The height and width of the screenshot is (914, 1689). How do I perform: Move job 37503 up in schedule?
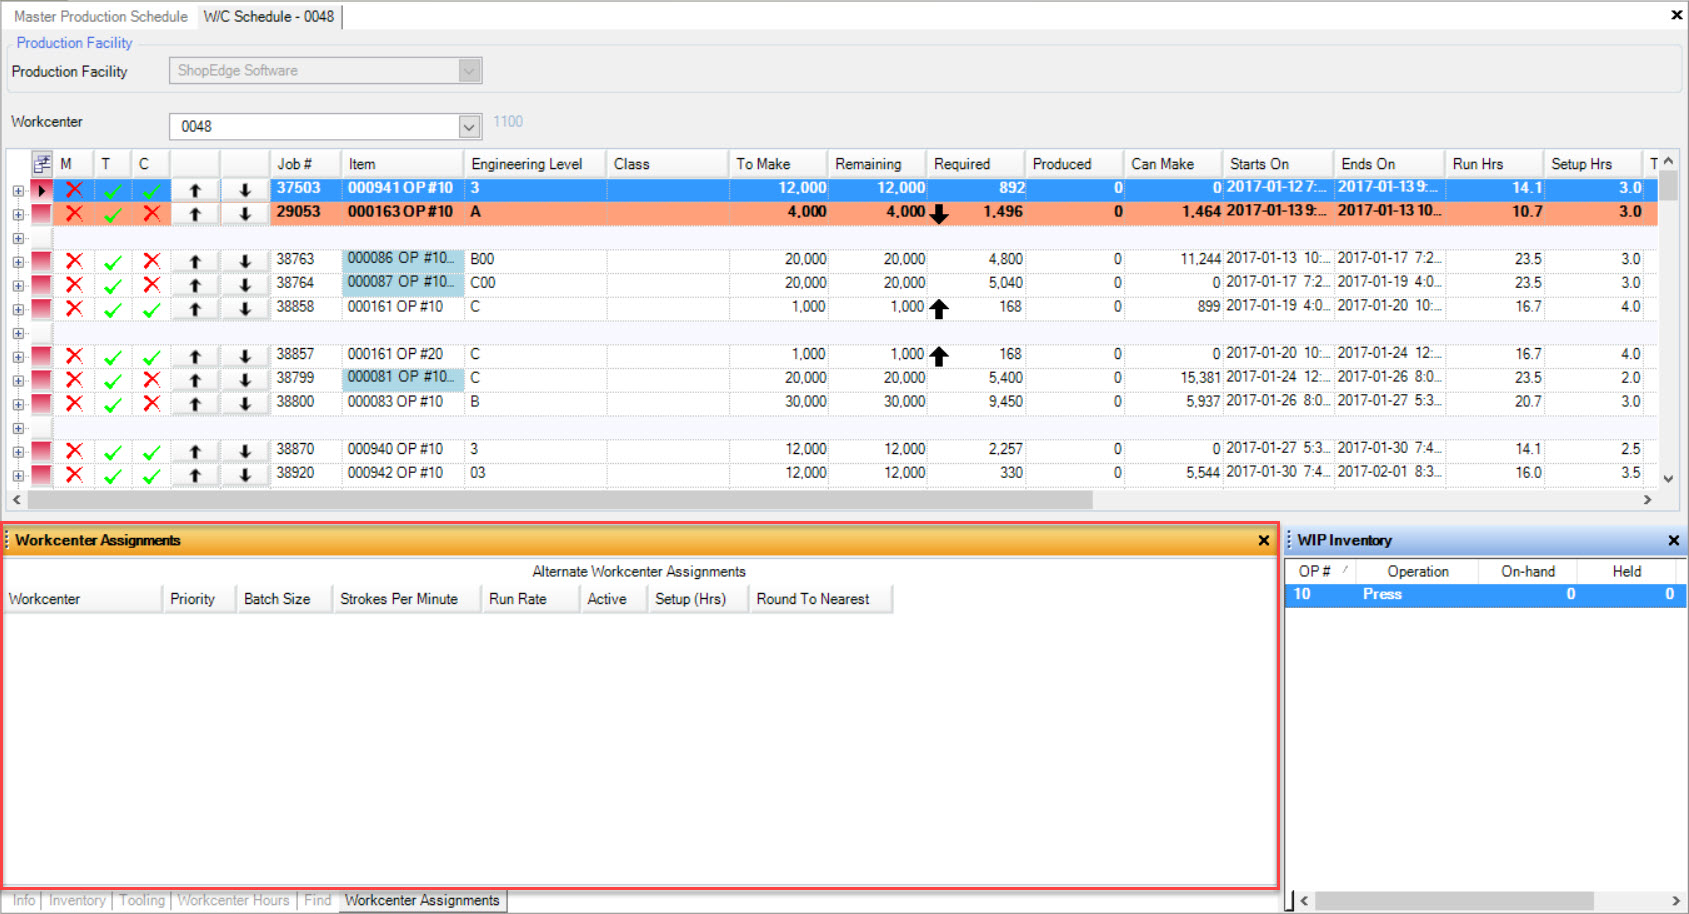(195, 189)
